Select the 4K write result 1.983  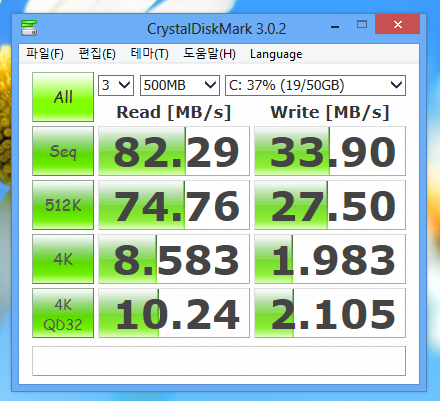[330, 259]
